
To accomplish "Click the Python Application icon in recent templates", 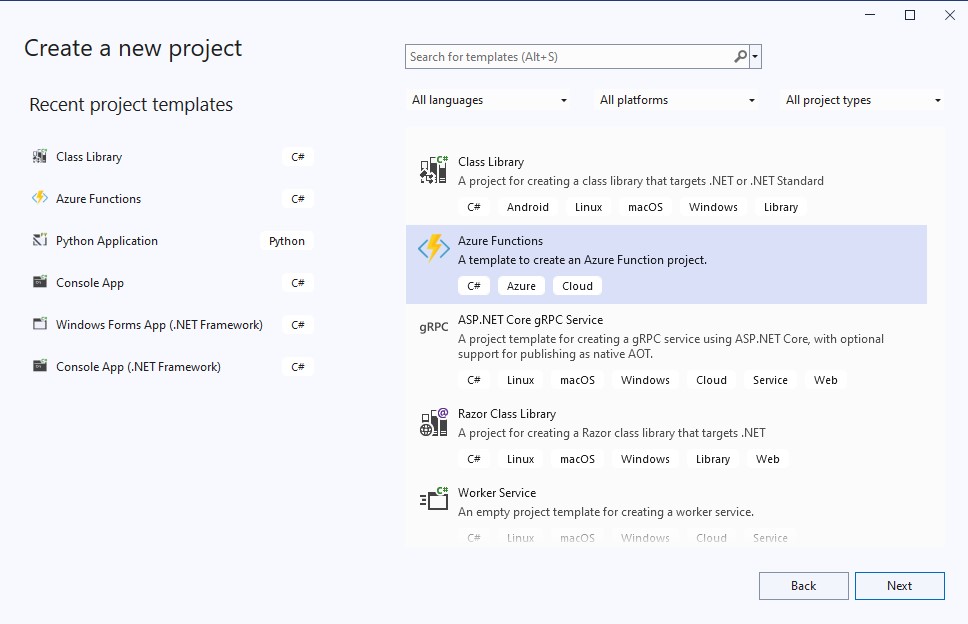I will click(x=40, y=240).
